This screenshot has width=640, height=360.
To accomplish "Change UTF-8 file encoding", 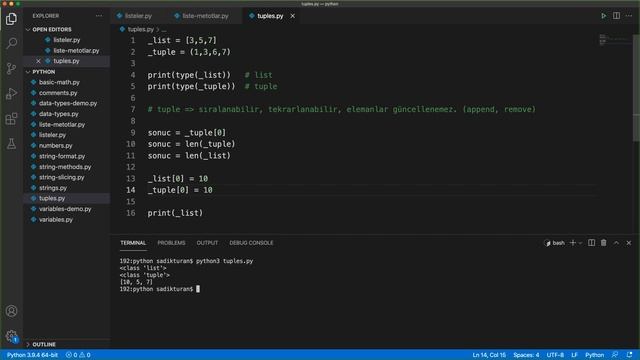I will coord(555,355).
